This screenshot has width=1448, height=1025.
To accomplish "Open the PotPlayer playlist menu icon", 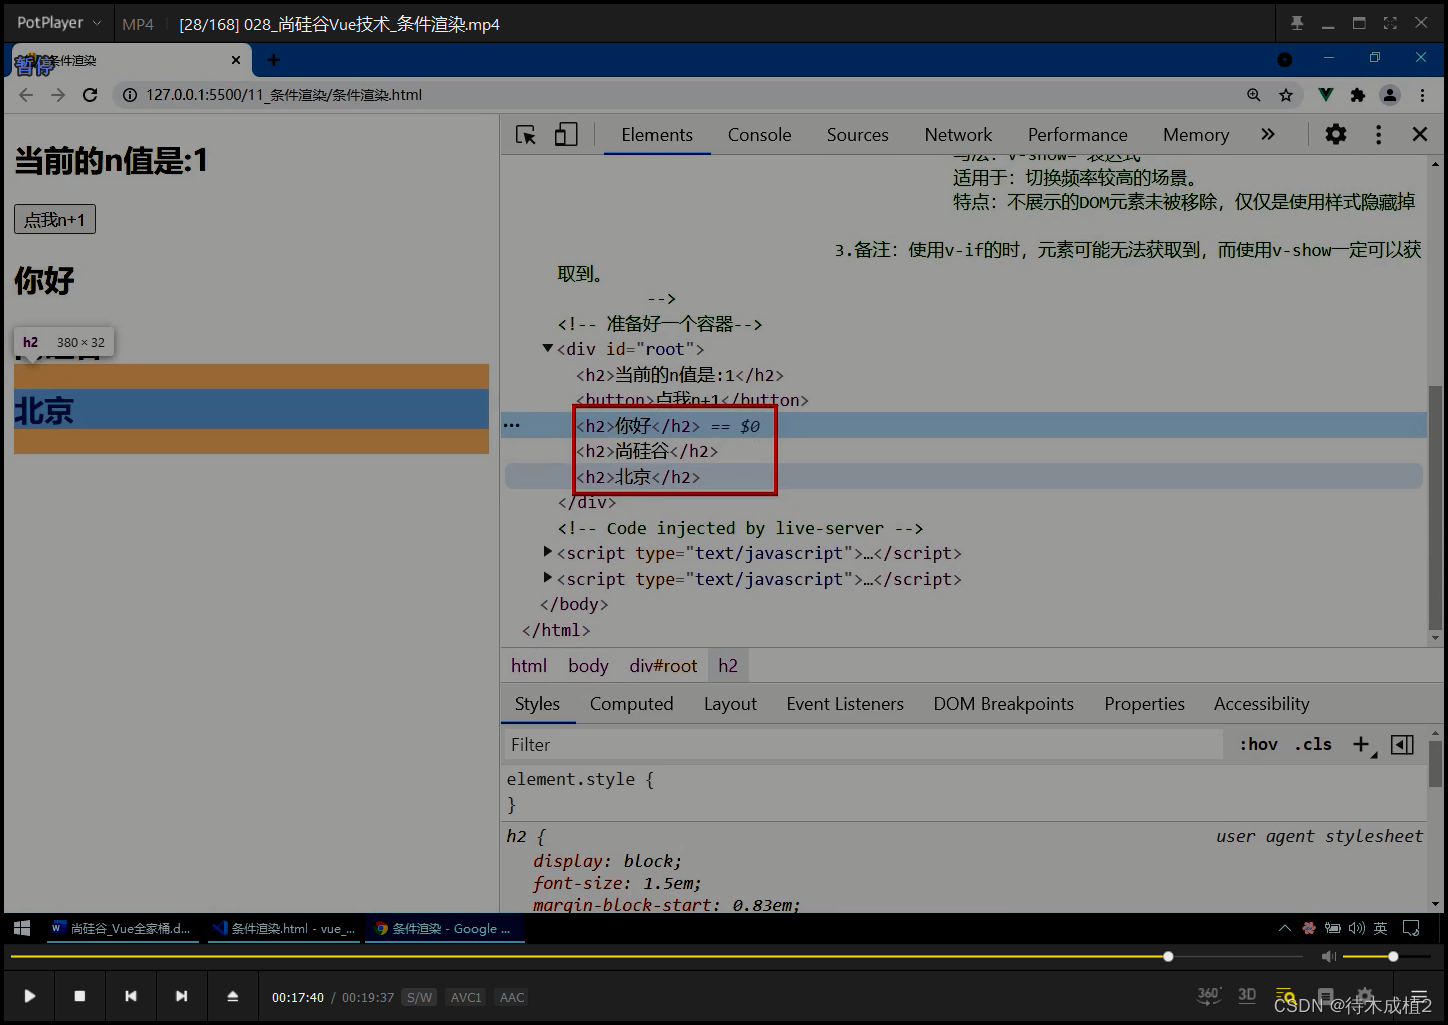I will click(1419, 996).
